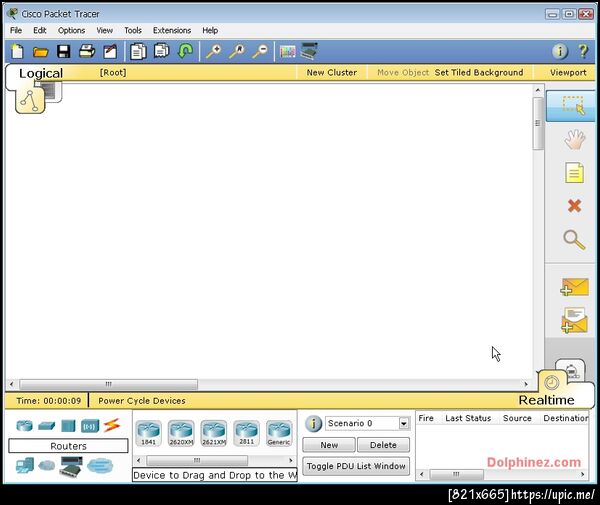Viewport: 600px width, 505px height.
Task: Choose the Routers device category icon
Action: (x=24, y=425)
